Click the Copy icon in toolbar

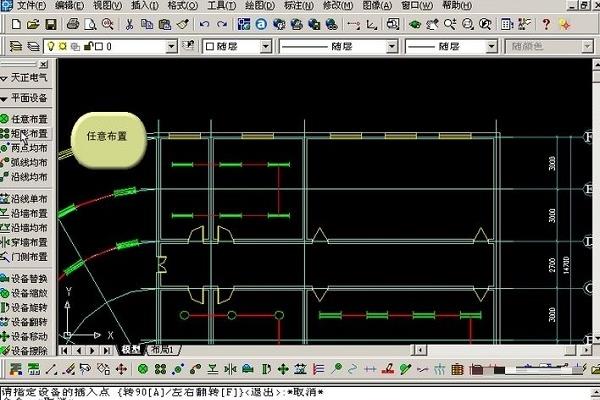[147, 24]
